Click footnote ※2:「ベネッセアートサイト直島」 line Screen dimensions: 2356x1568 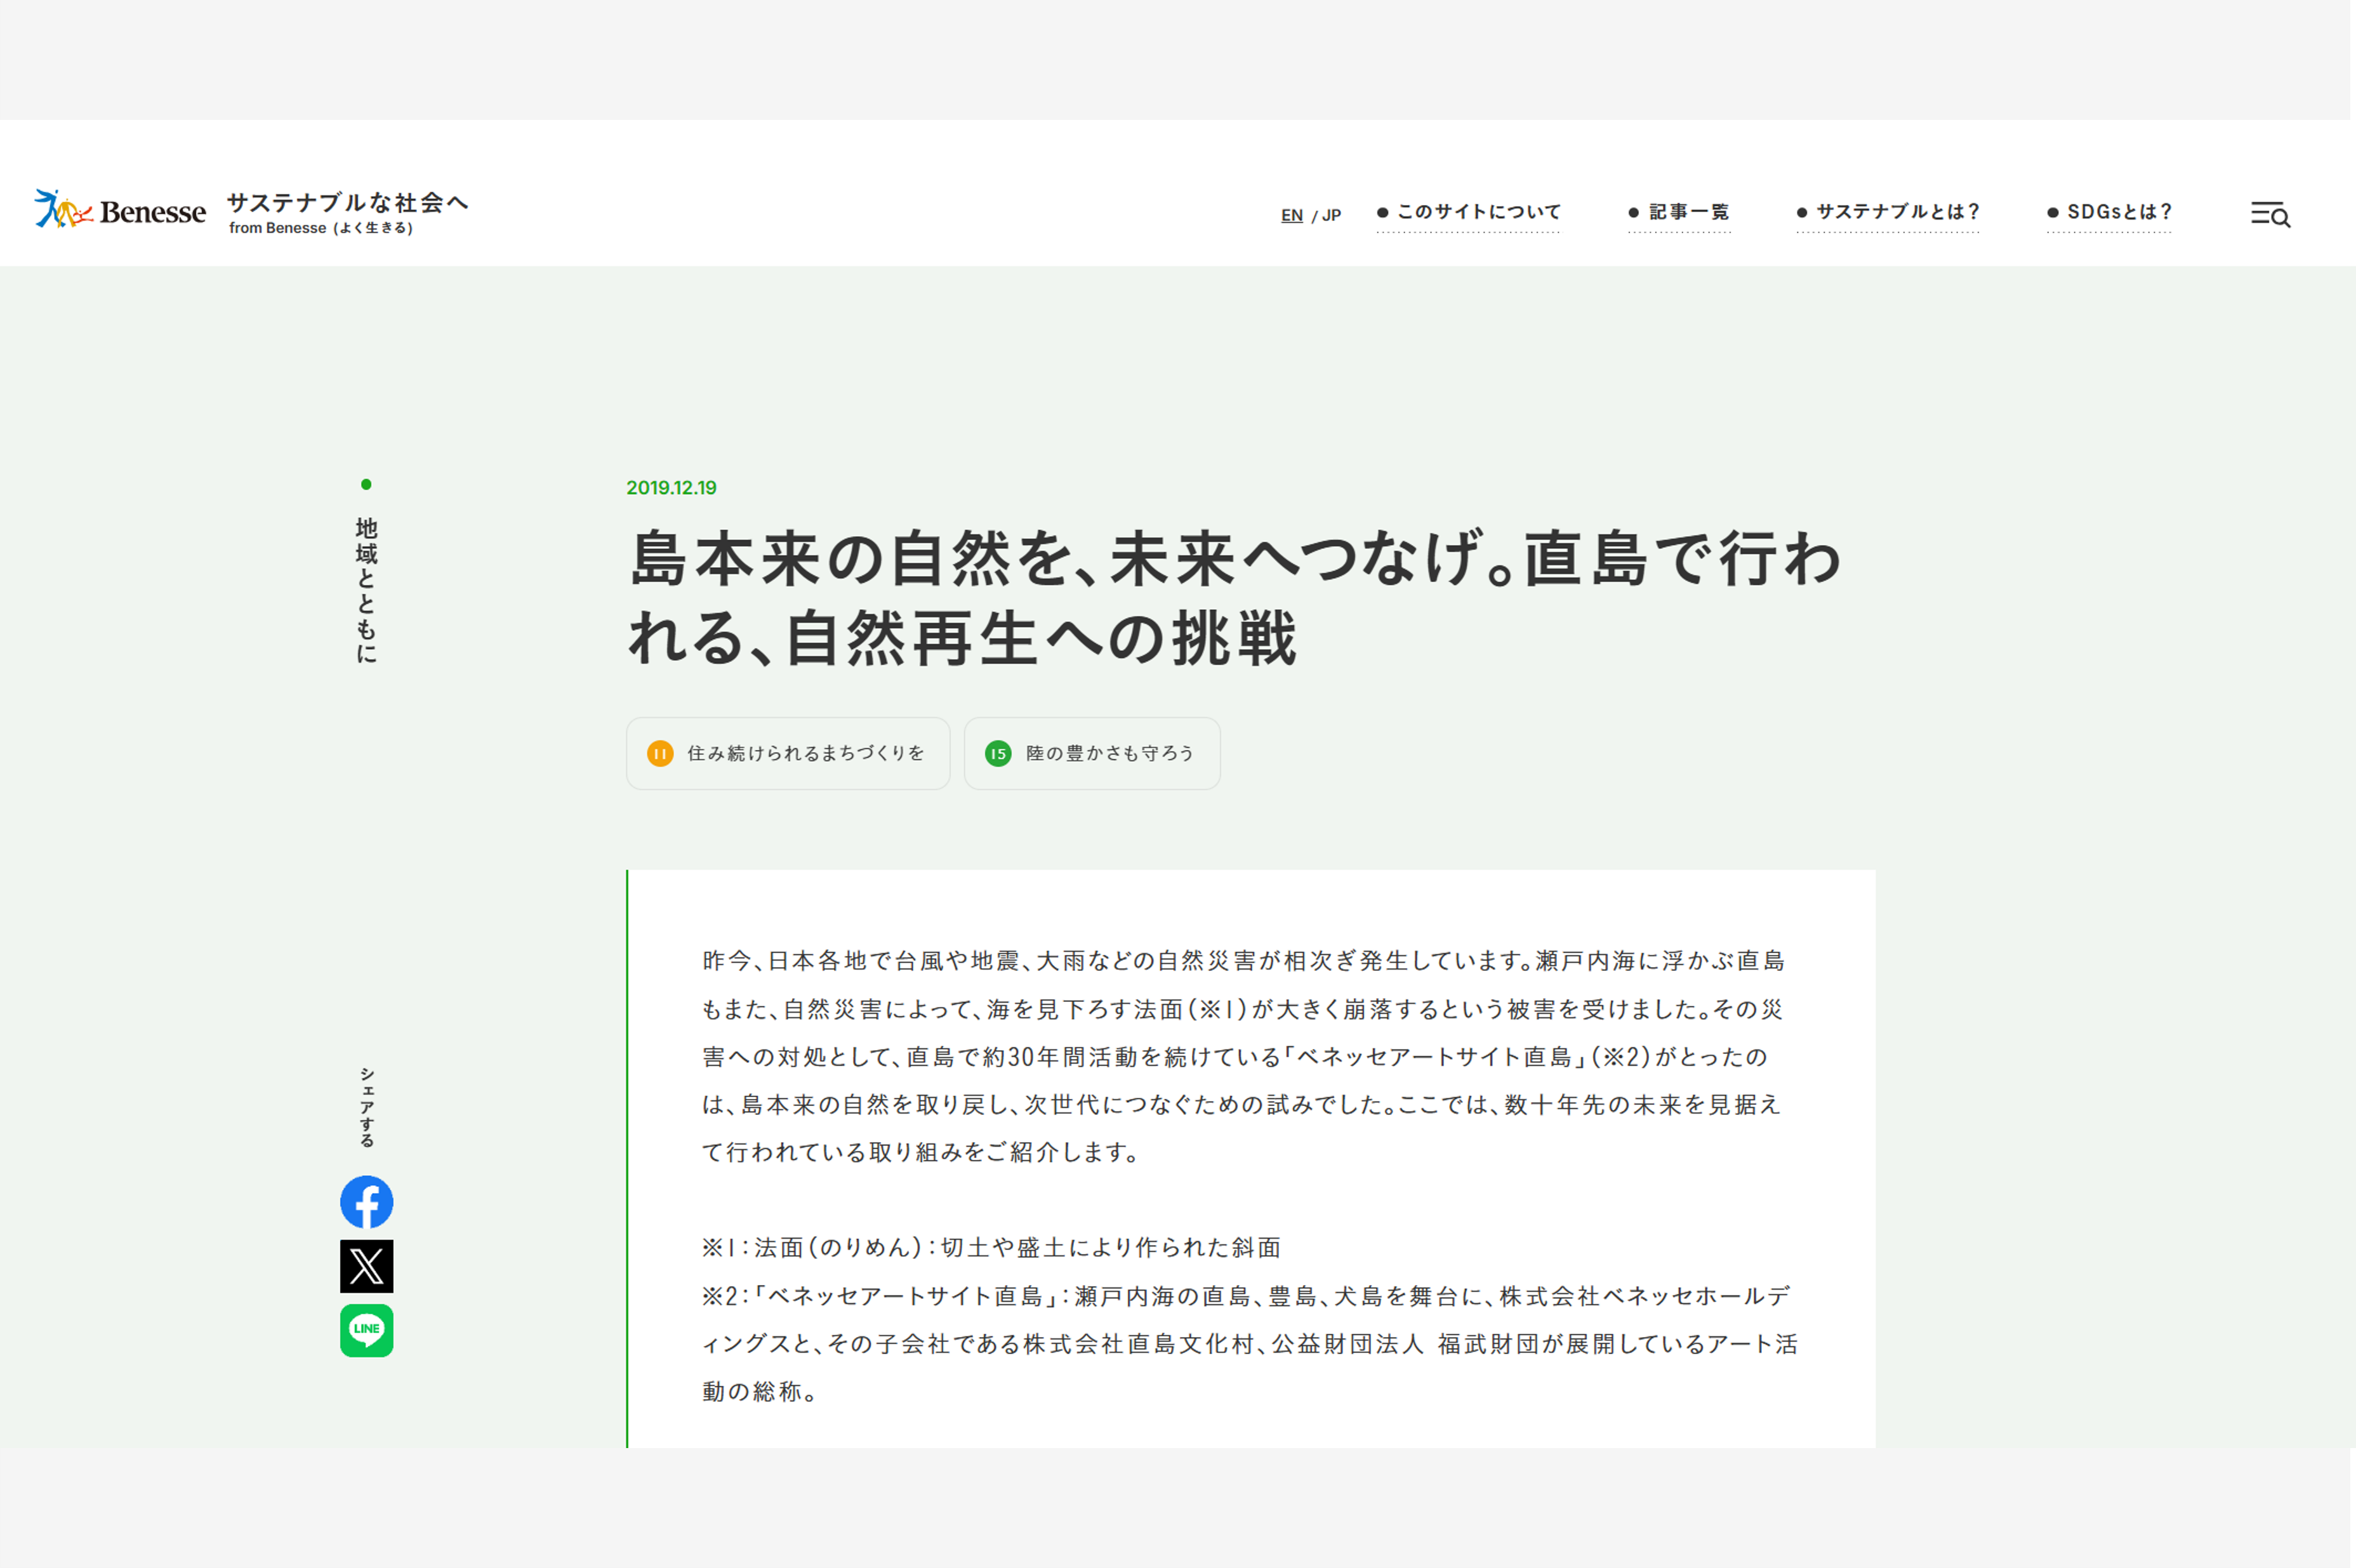[1249, 1344]
